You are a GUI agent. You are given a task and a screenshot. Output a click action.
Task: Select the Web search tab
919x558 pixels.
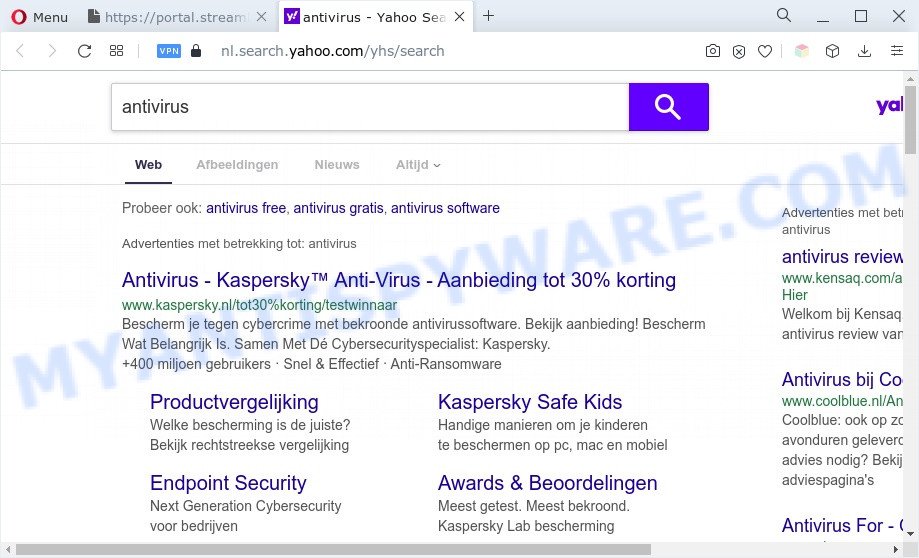pyautogui.click(x=148, y=165)
